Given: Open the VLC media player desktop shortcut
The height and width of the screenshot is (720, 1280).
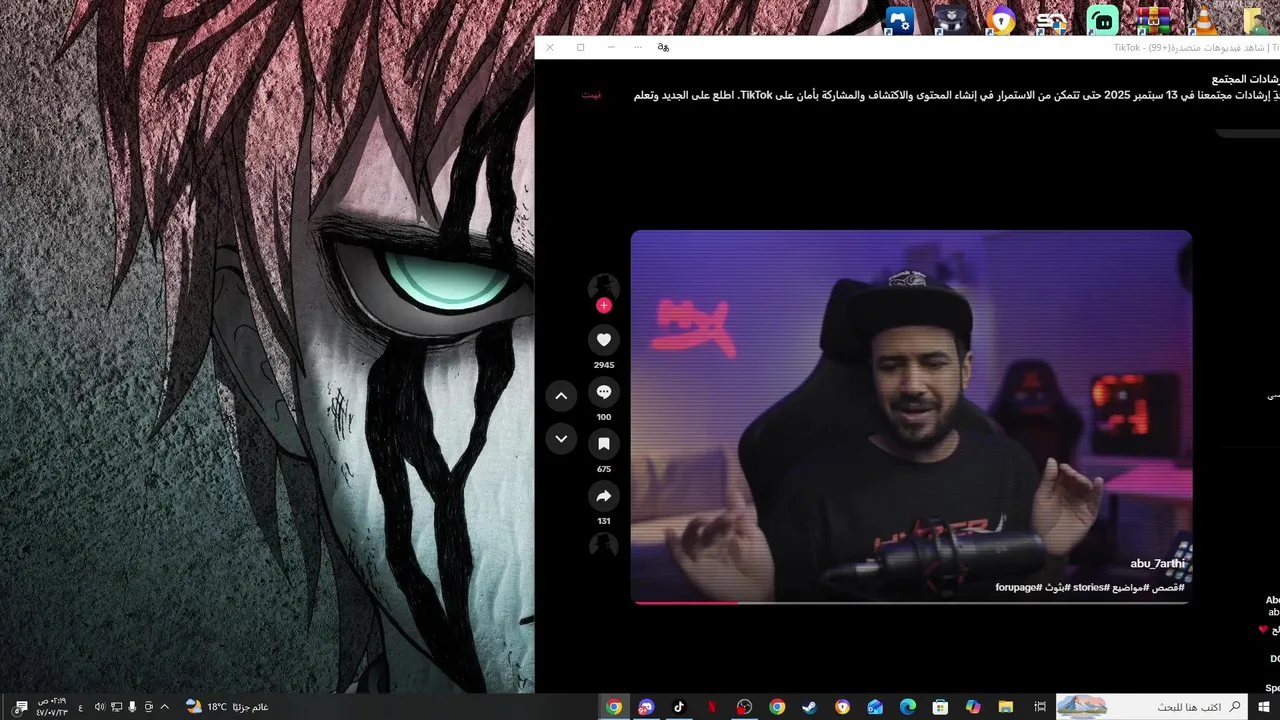Looking at the screenshot, I should 1204,20.
